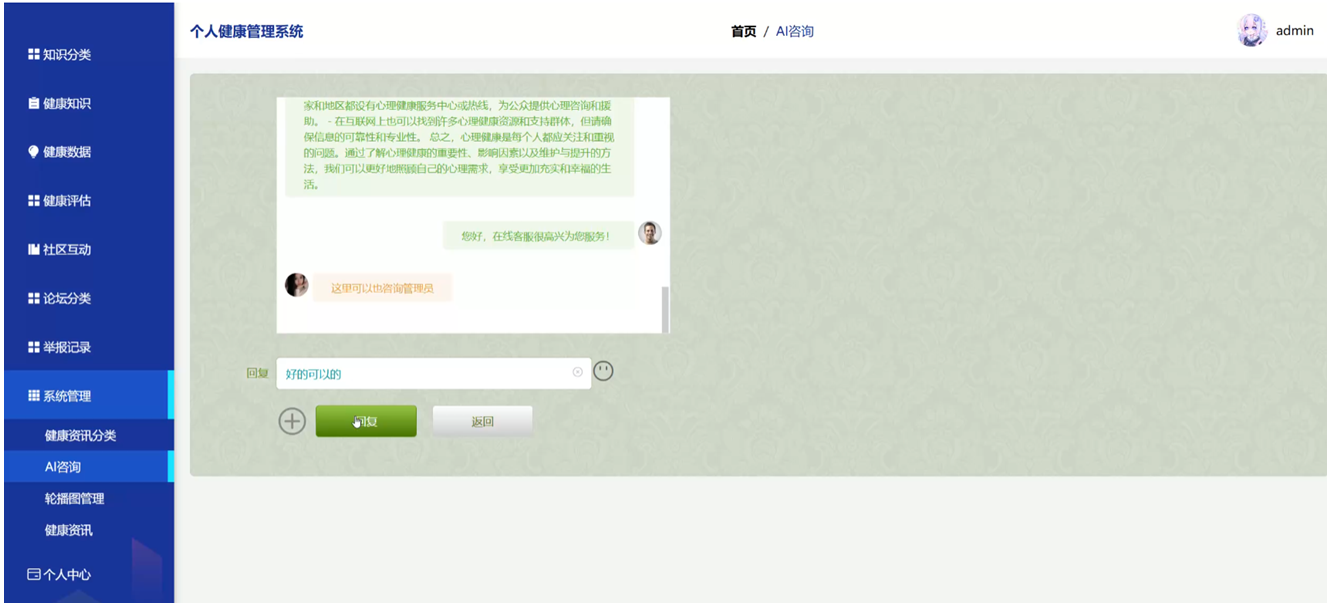Viewport: 1331px width, 604px height.
Task: Focus the reply text field containing 好的可以的
Action: [433, 373]
